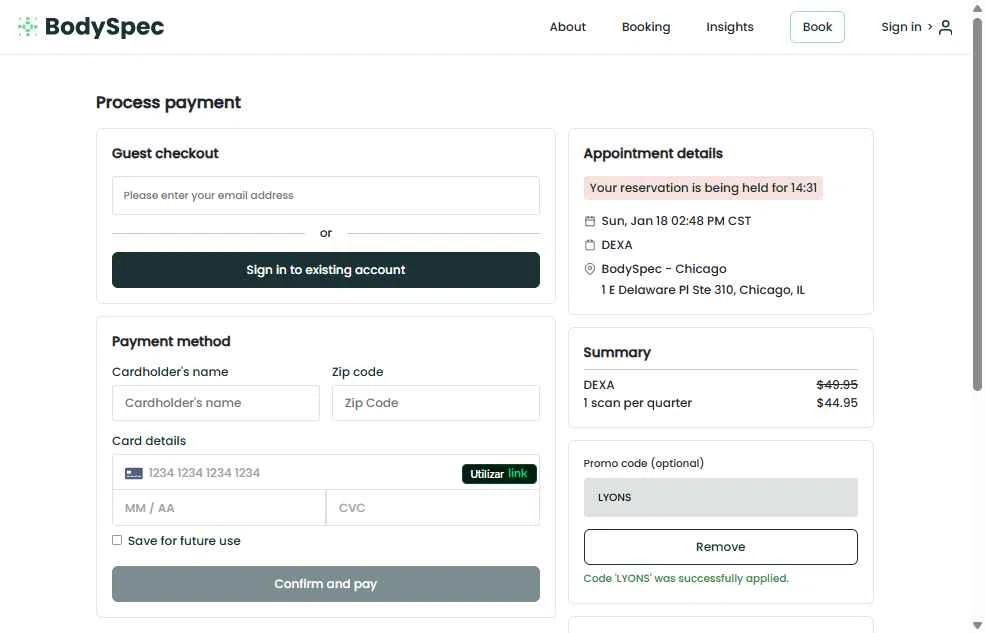Click the BodySpec logo
The width and height of the screenshot is (985, 633).
point(91,26)
